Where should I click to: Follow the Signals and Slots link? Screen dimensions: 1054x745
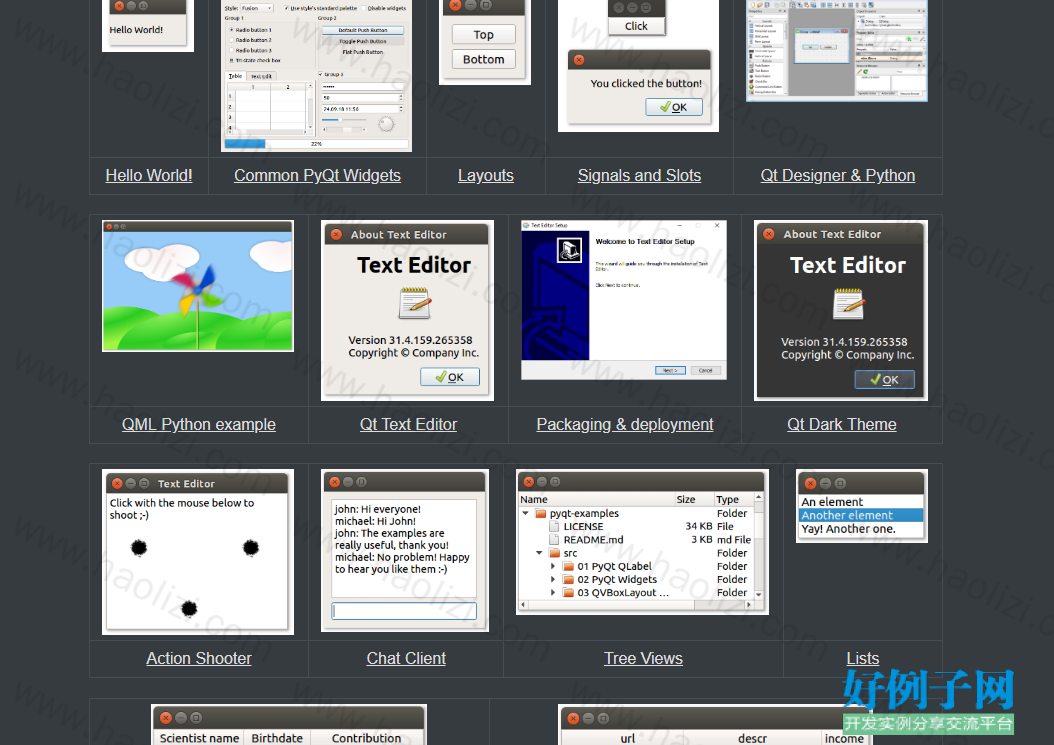pyautogui.click(x=639, y=175)
